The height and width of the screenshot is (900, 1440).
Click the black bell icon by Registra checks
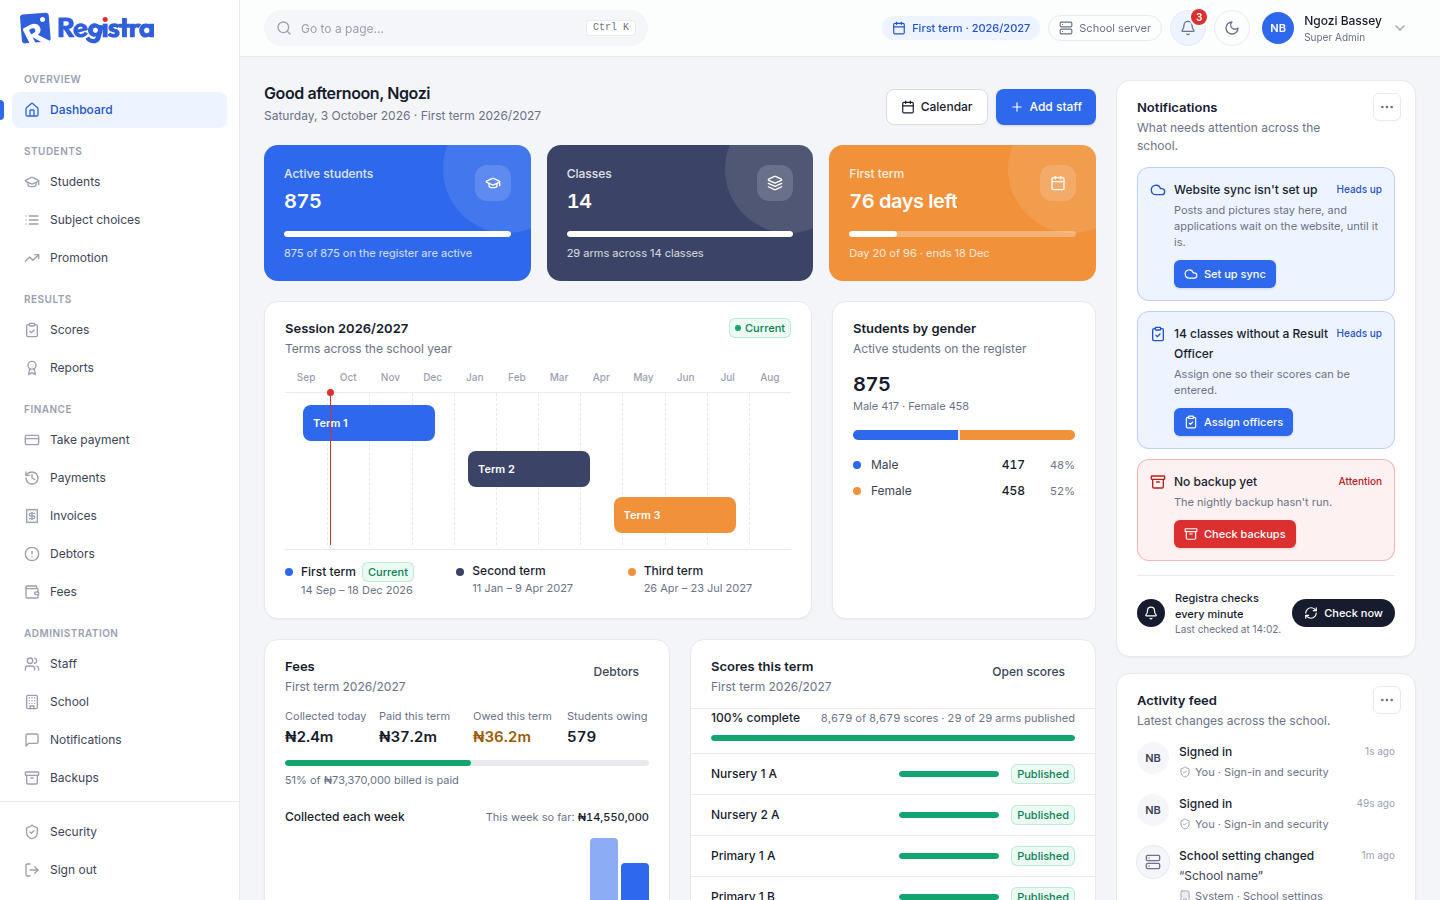pos(1151,613)
